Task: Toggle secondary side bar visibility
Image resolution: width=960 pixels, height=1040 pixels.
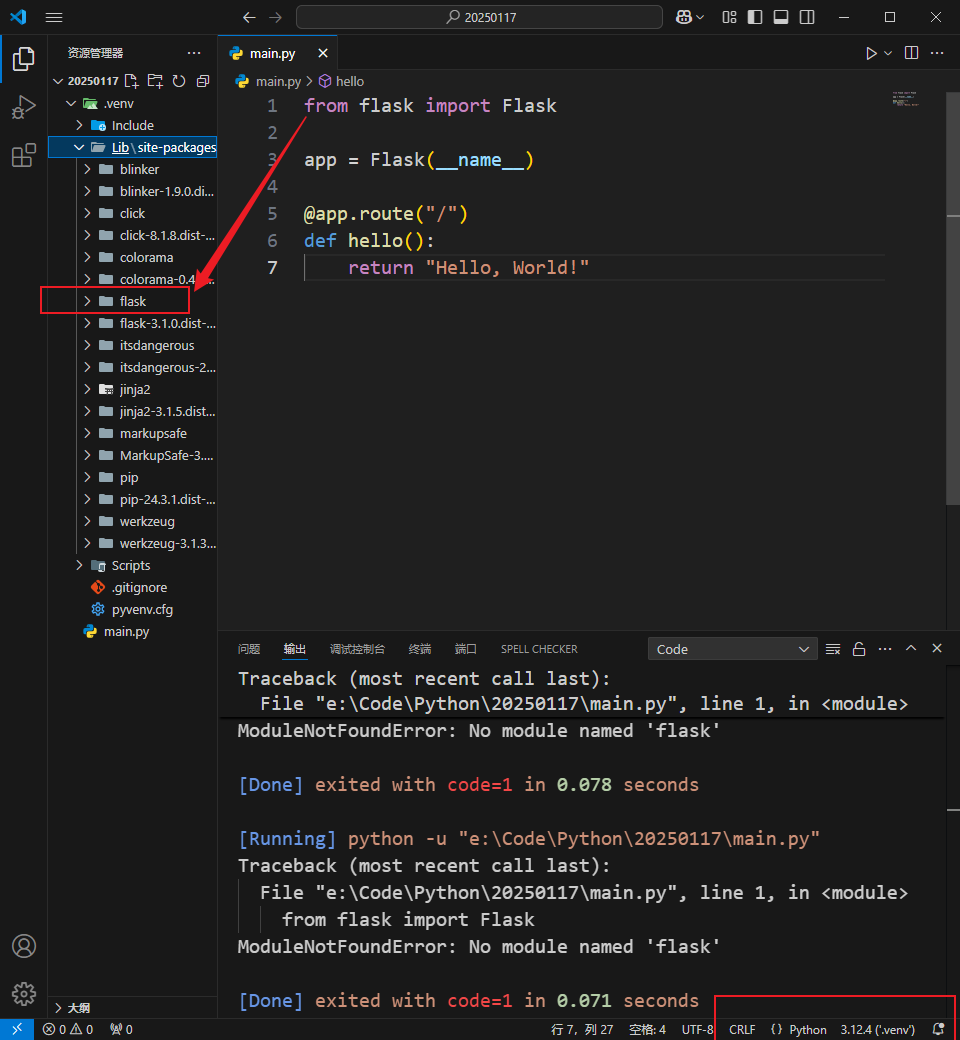Action: pyautogui.click(x=807, y=17)
